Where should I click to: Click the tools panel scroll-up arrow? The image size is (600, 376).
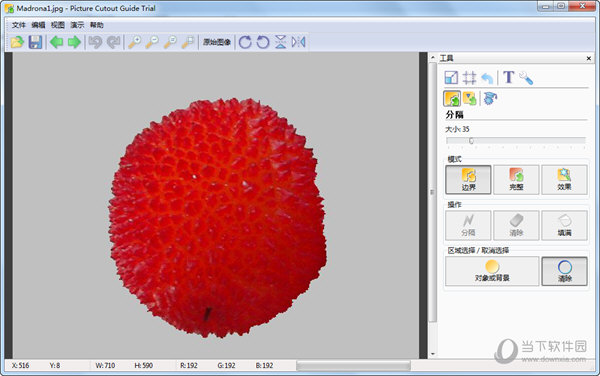coord(433,58)
